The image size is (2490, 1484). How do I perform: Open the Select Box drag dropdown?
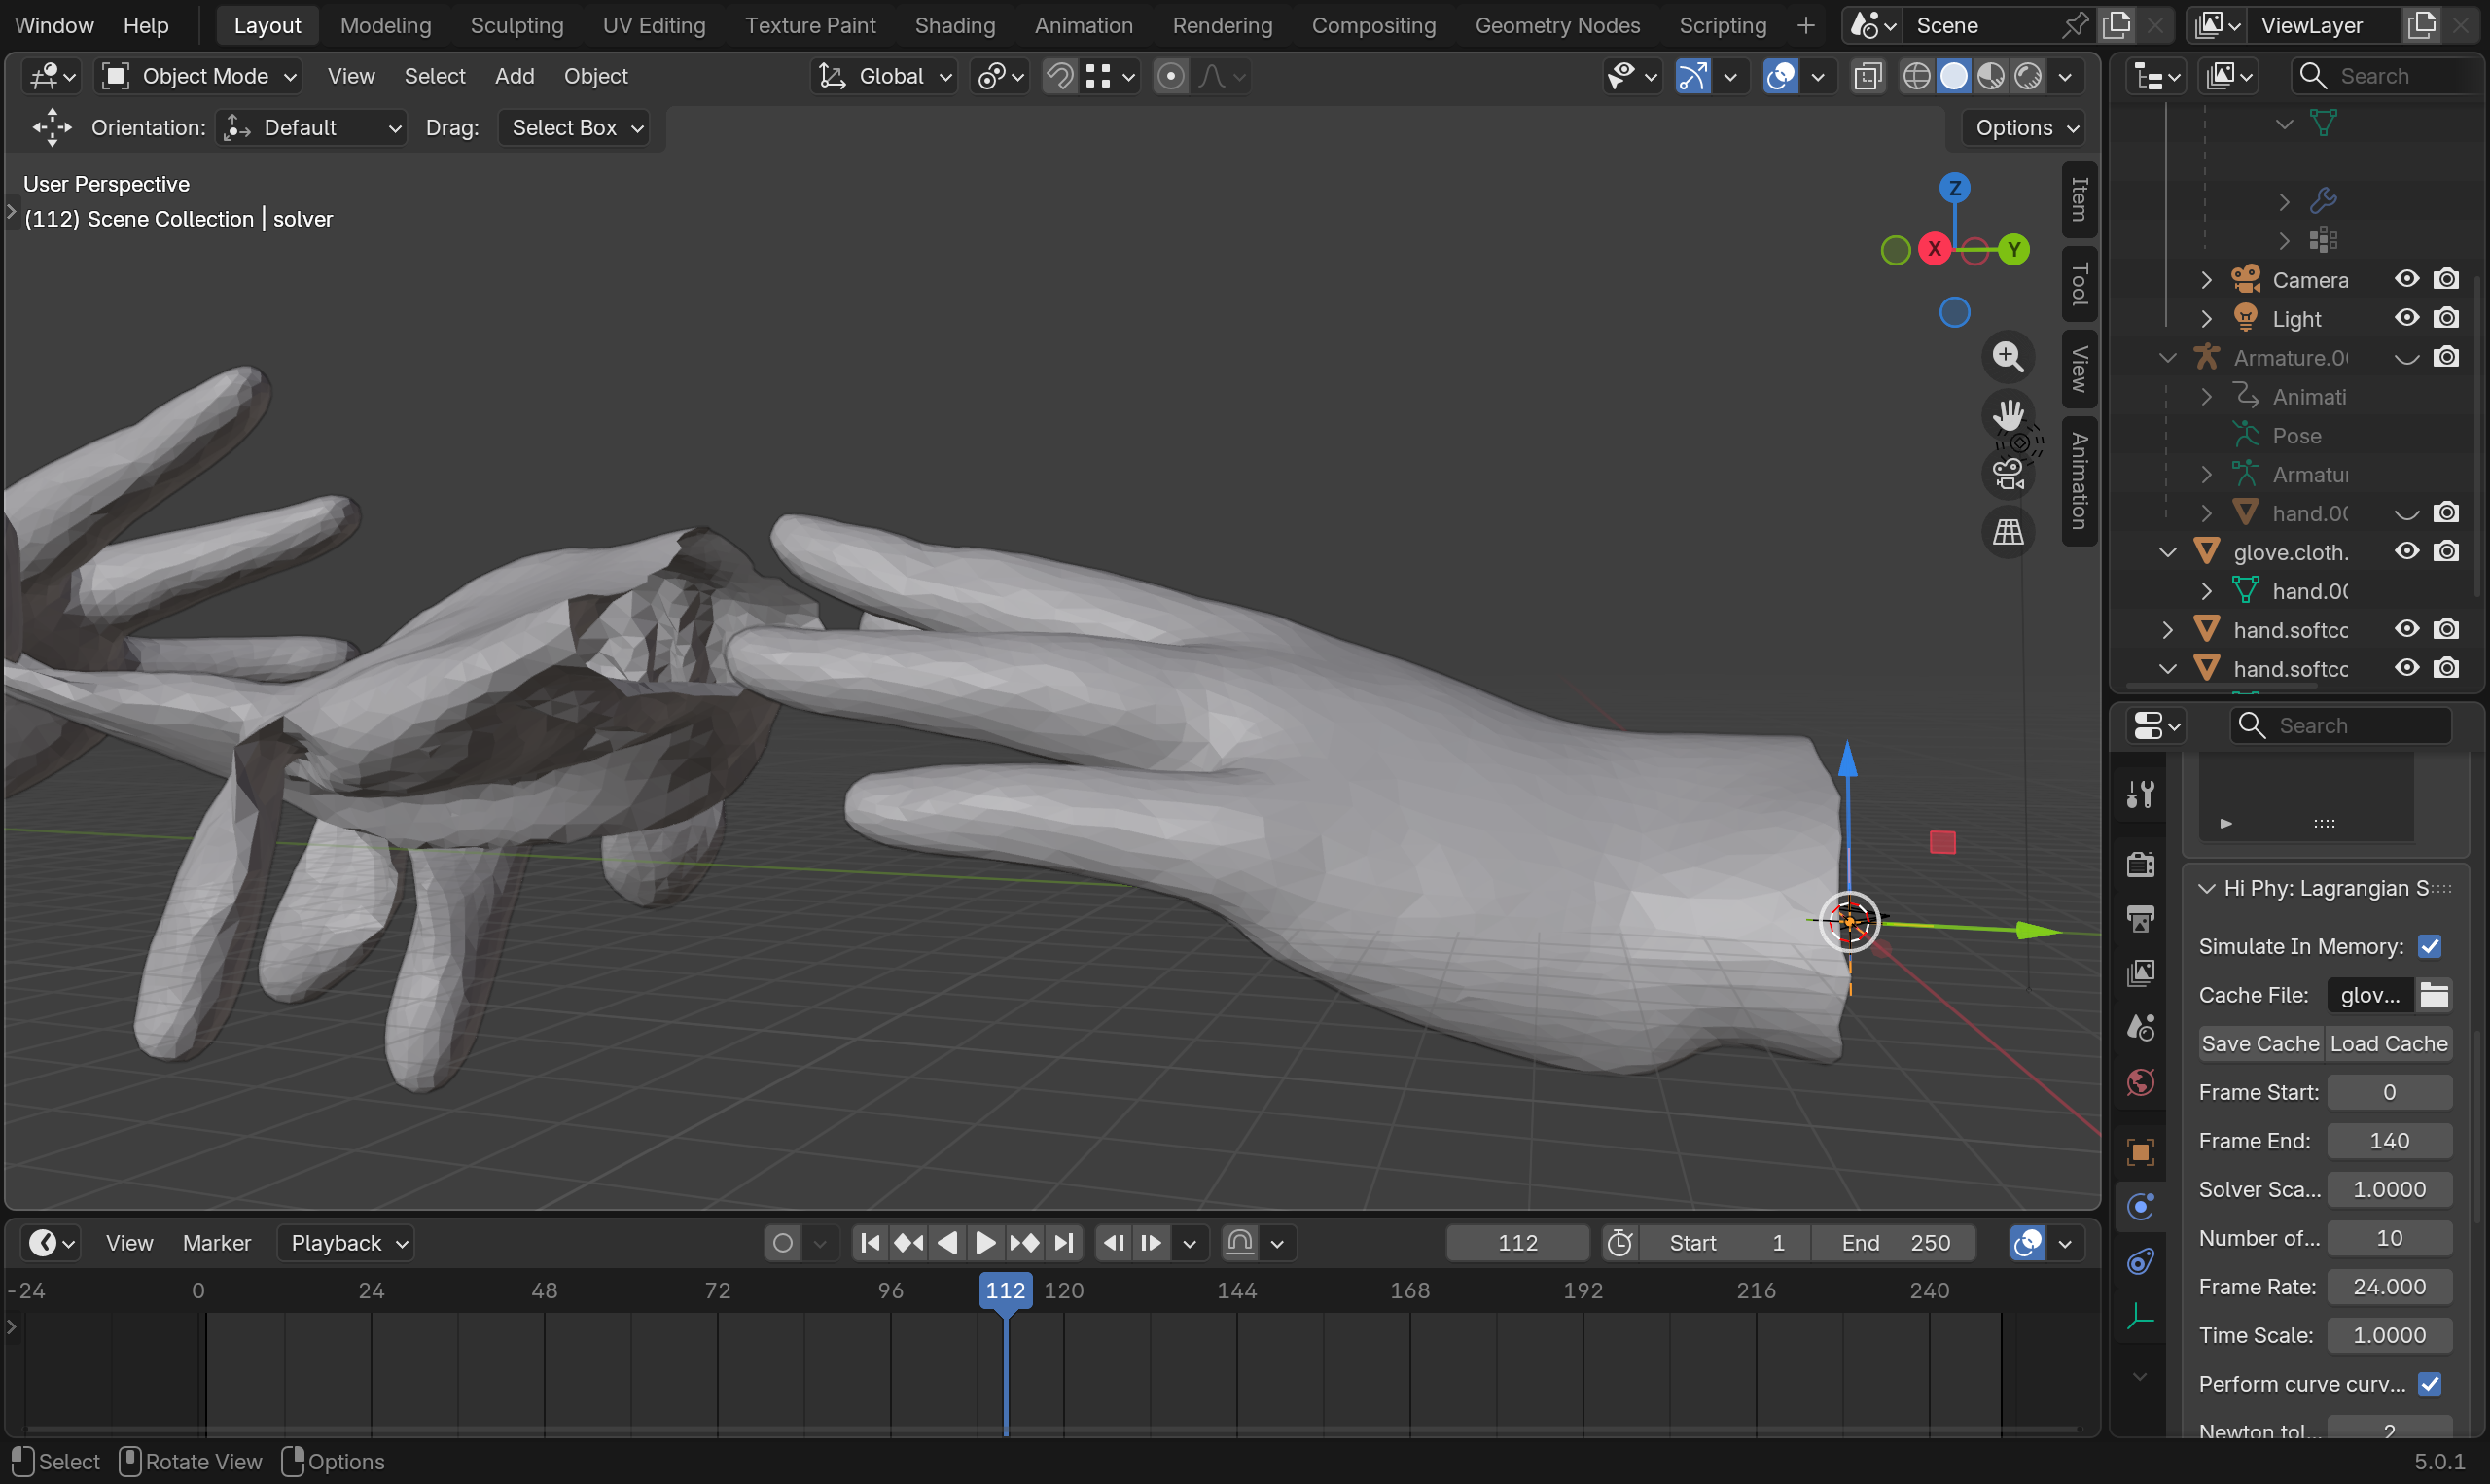point(575,128)
